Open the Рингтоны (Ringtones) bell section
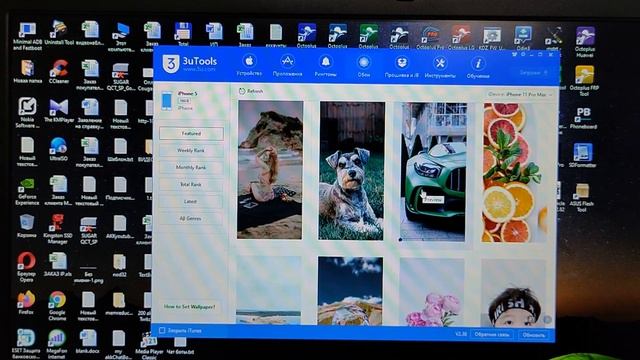This screenshot has width=640, height=360. coord(325,66)
